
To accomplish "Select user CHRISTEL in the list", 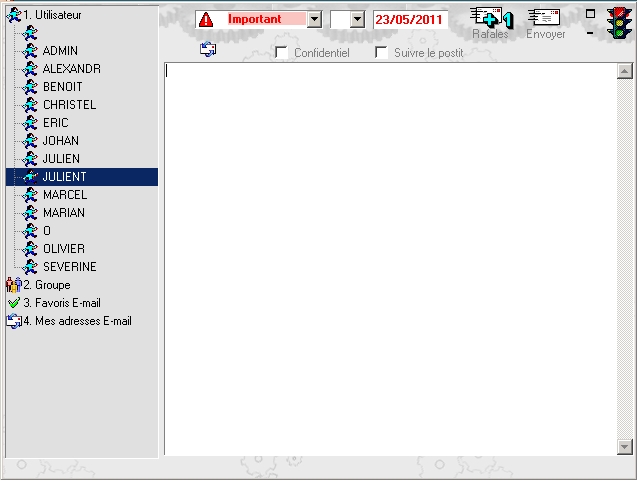I will [69, 105].
